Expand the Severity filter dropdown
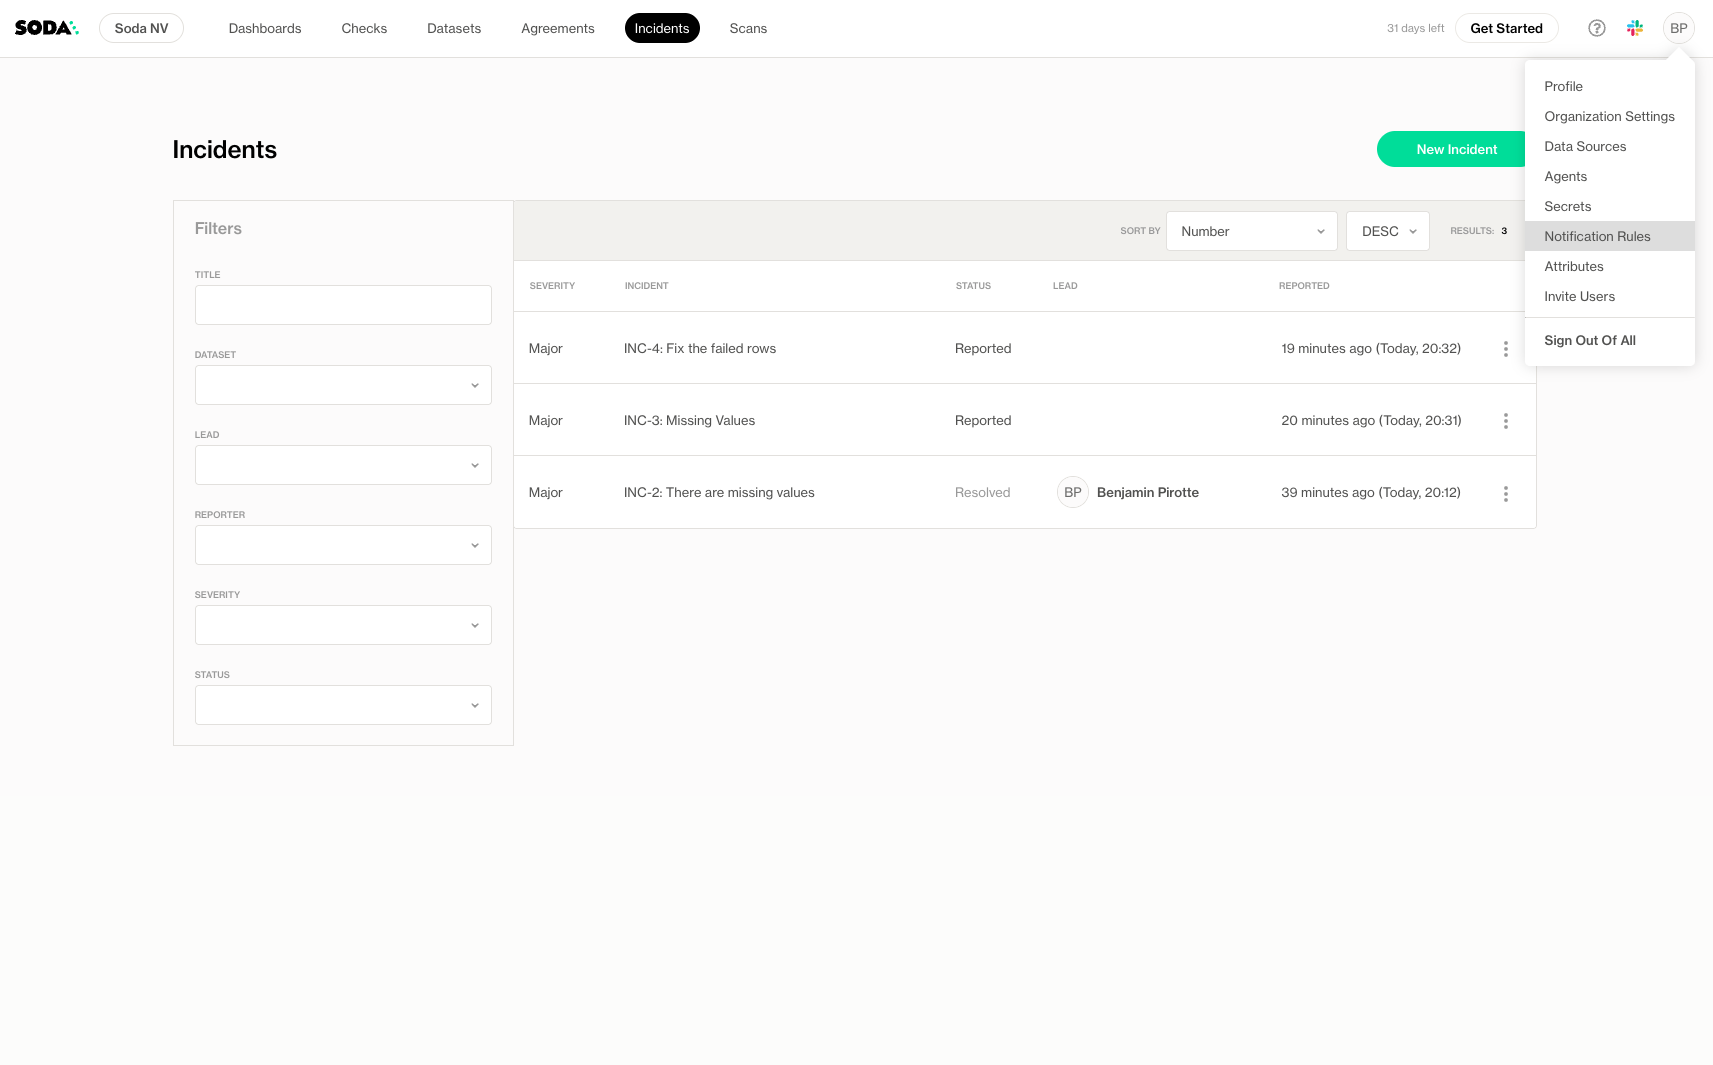Viewport: 1713px width, 1065px height. (343, 625)
